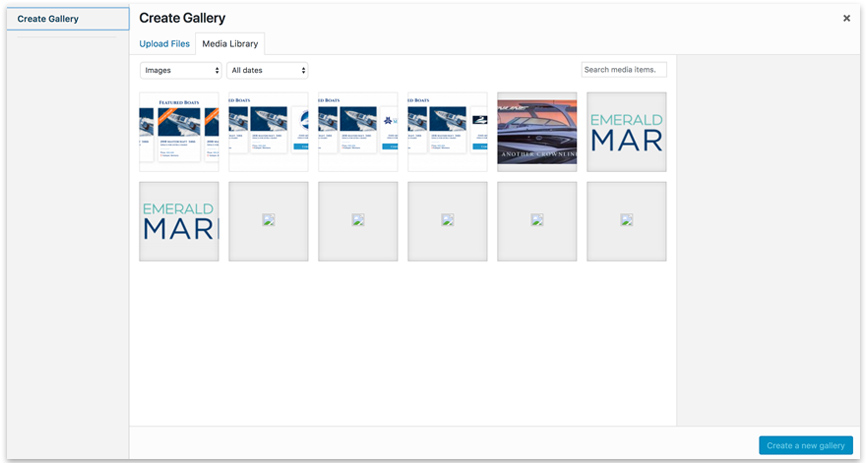Click the Create a new gallery button
Image resolution: width=867 pixels, height=463 pixels.
pos(806,445)
